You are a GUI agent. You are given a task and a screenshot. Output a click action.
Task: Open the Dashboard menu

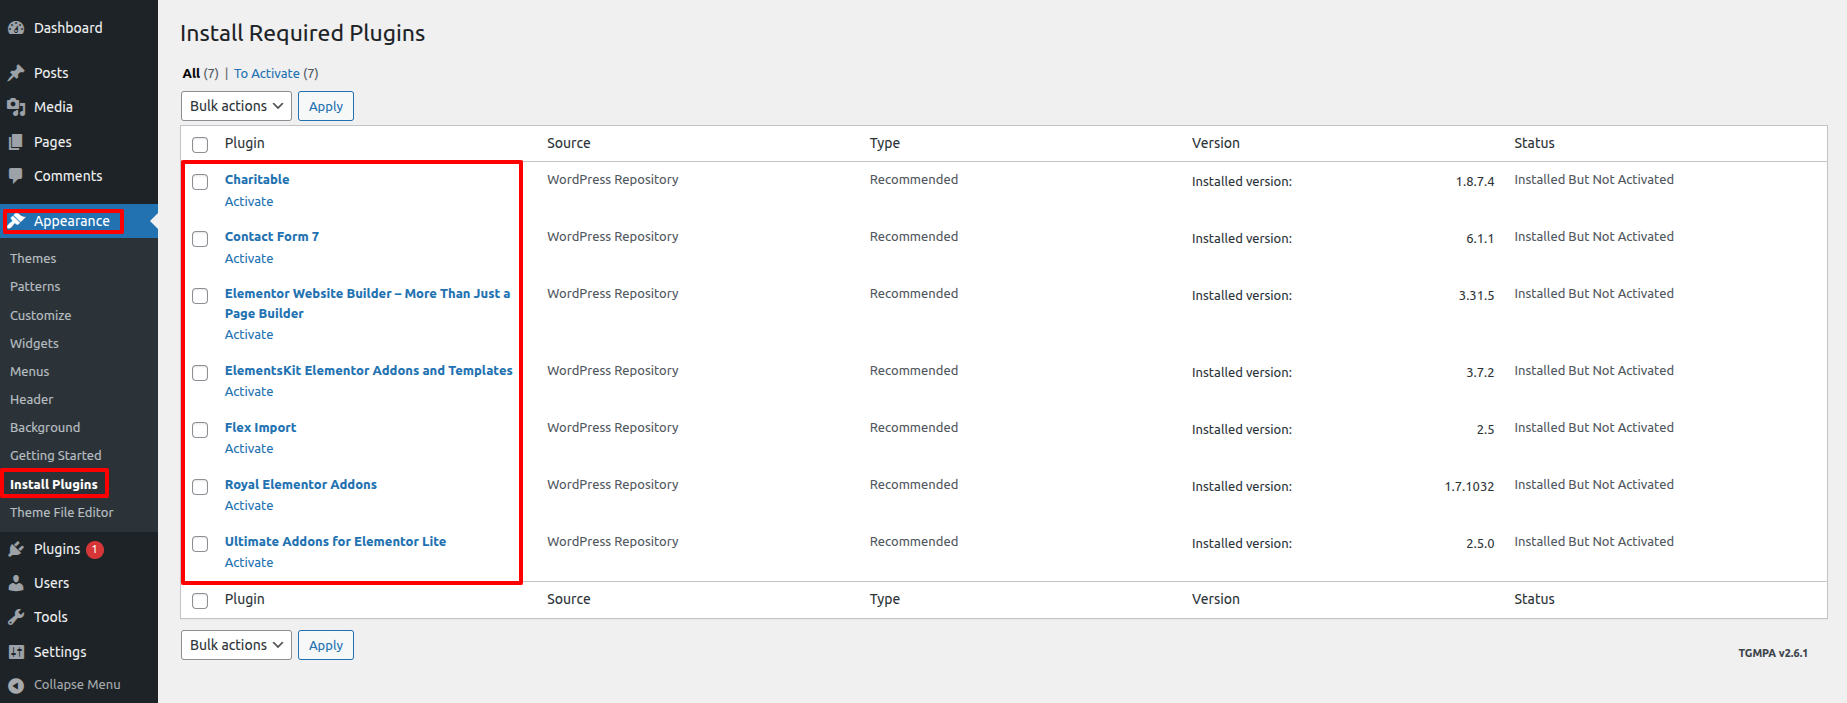(x=68, y=28)
